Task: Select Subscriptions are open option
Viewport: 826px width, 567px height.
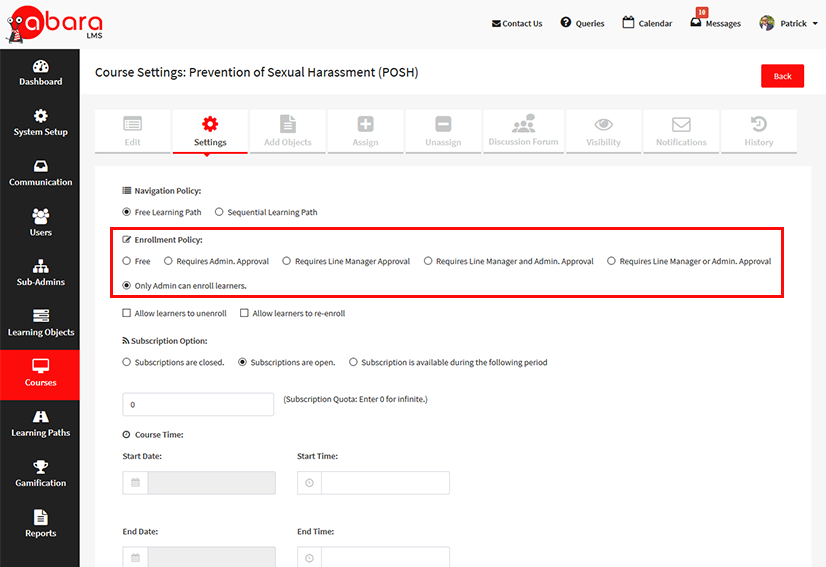Action: coord(242,362)
